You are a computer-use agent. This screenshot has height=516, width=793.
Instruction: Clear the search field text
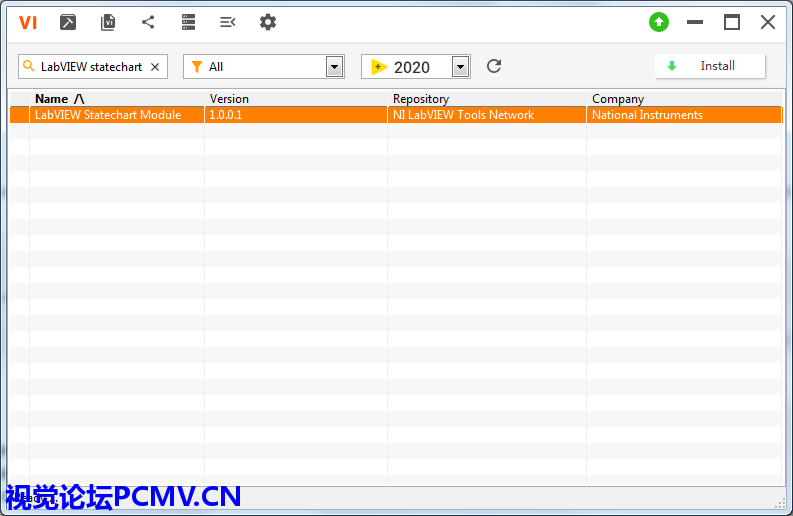(x=155, y=67)
